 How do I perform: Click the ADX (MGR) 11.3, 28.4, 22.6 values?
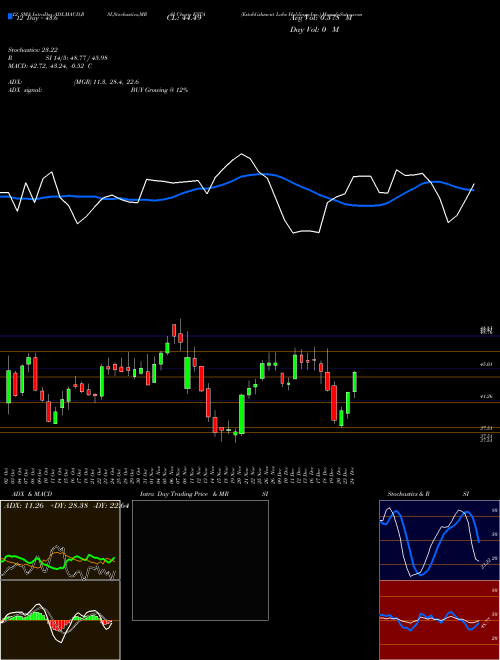[106, 82]
